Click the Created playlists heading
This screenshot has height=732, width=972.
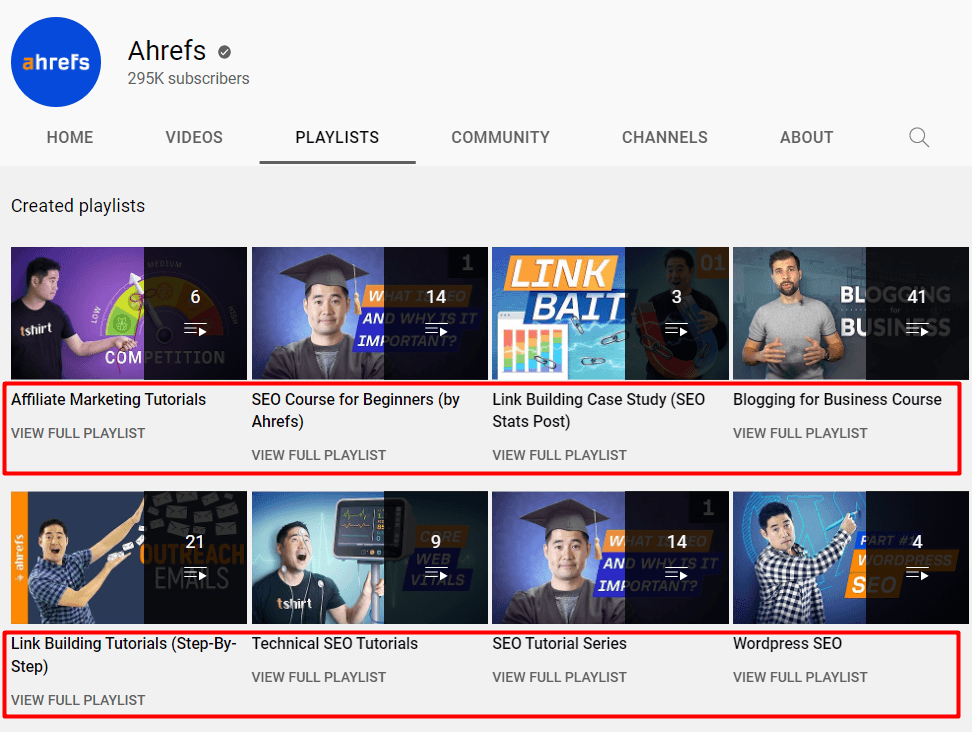tap(78, 206)
